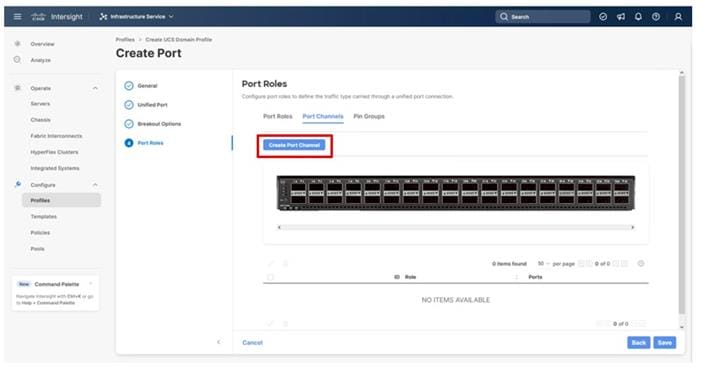Click the Operate section icon
The width and height of the screenshot is (702, 376).
[17, 88]
